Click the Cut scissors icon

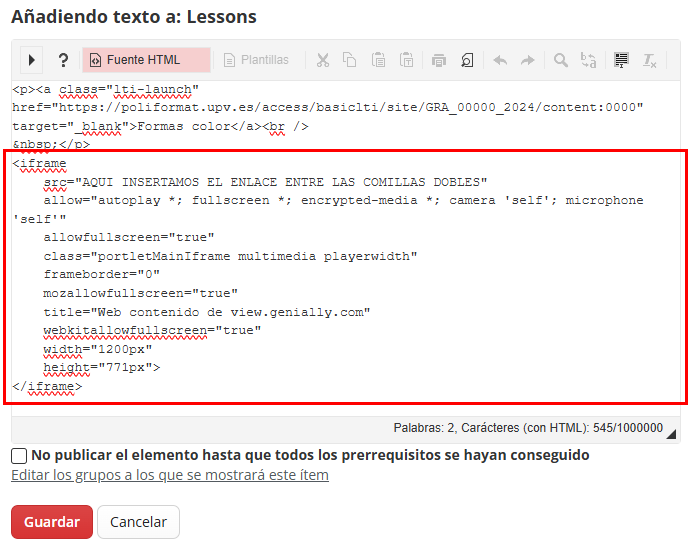[x=322, y=60]
